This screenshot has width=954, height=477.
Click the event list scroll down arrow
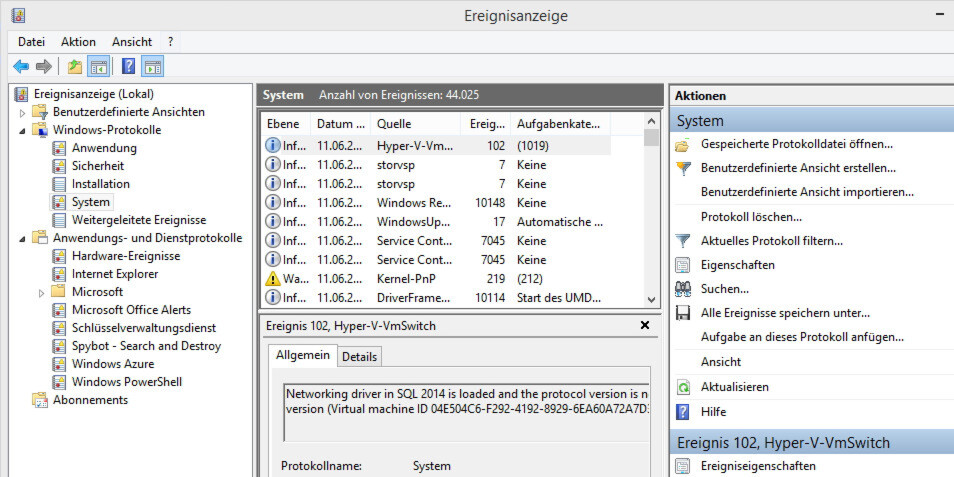pyautogui.click(x=651, y=299)
